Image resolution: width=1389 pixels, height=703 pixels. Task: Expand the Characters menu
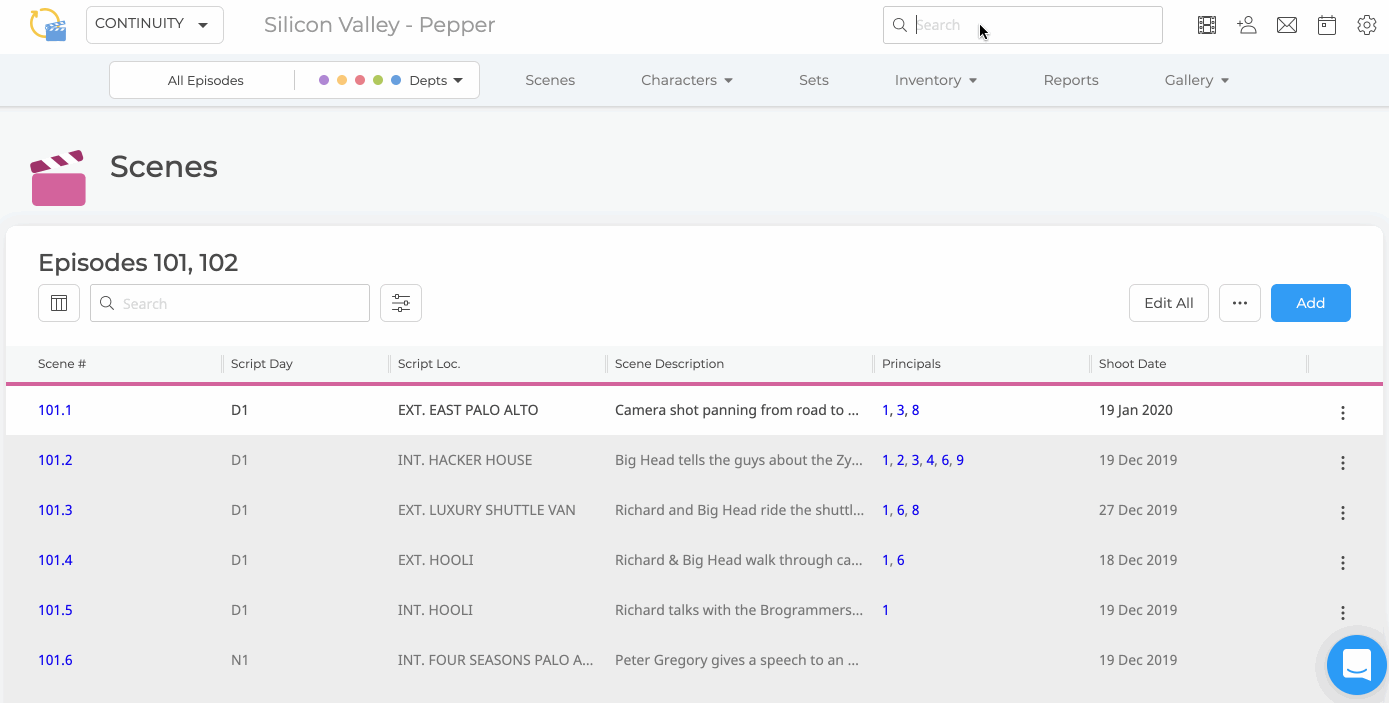tap(687, 80)
